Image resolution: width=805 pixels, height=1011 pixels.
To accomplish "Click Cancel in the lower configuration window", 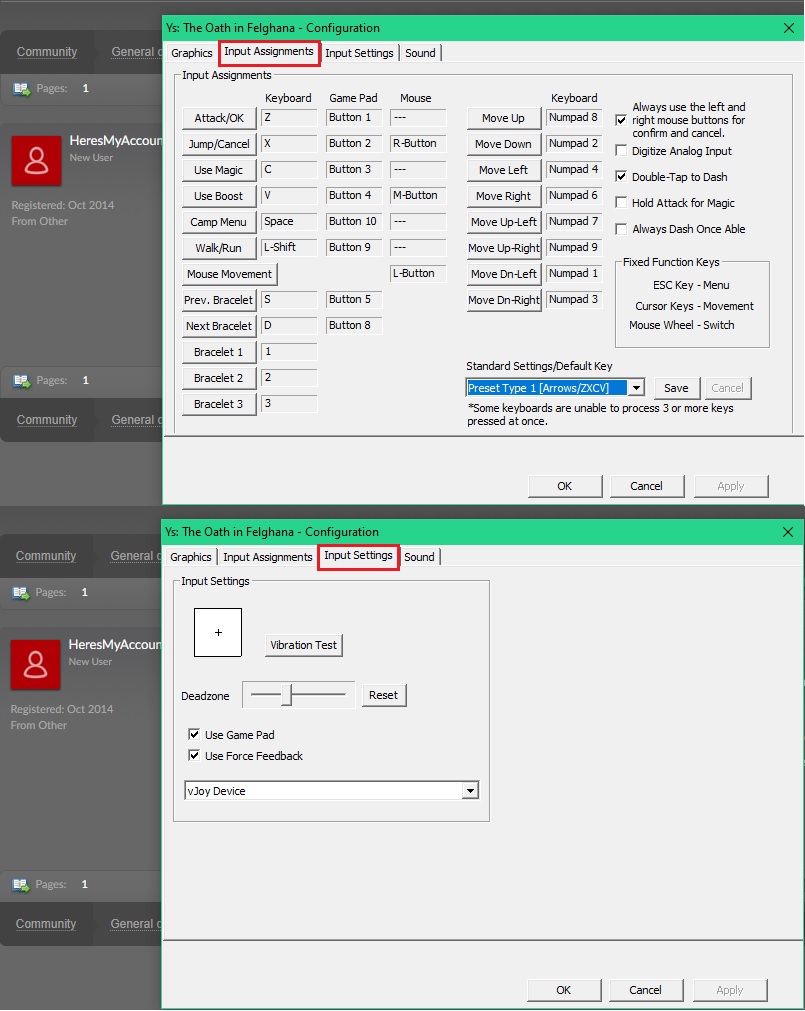I will point(645,990).
